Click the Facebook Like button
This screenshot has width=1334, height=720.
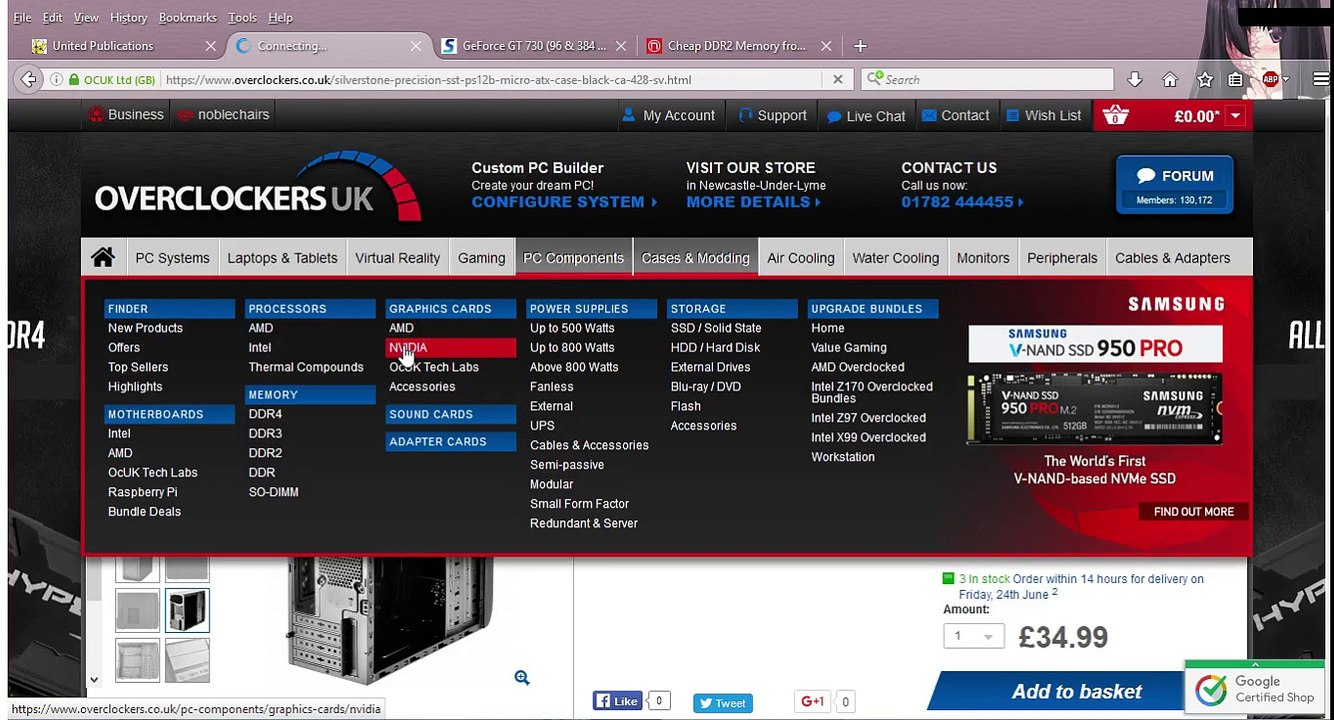616,702
